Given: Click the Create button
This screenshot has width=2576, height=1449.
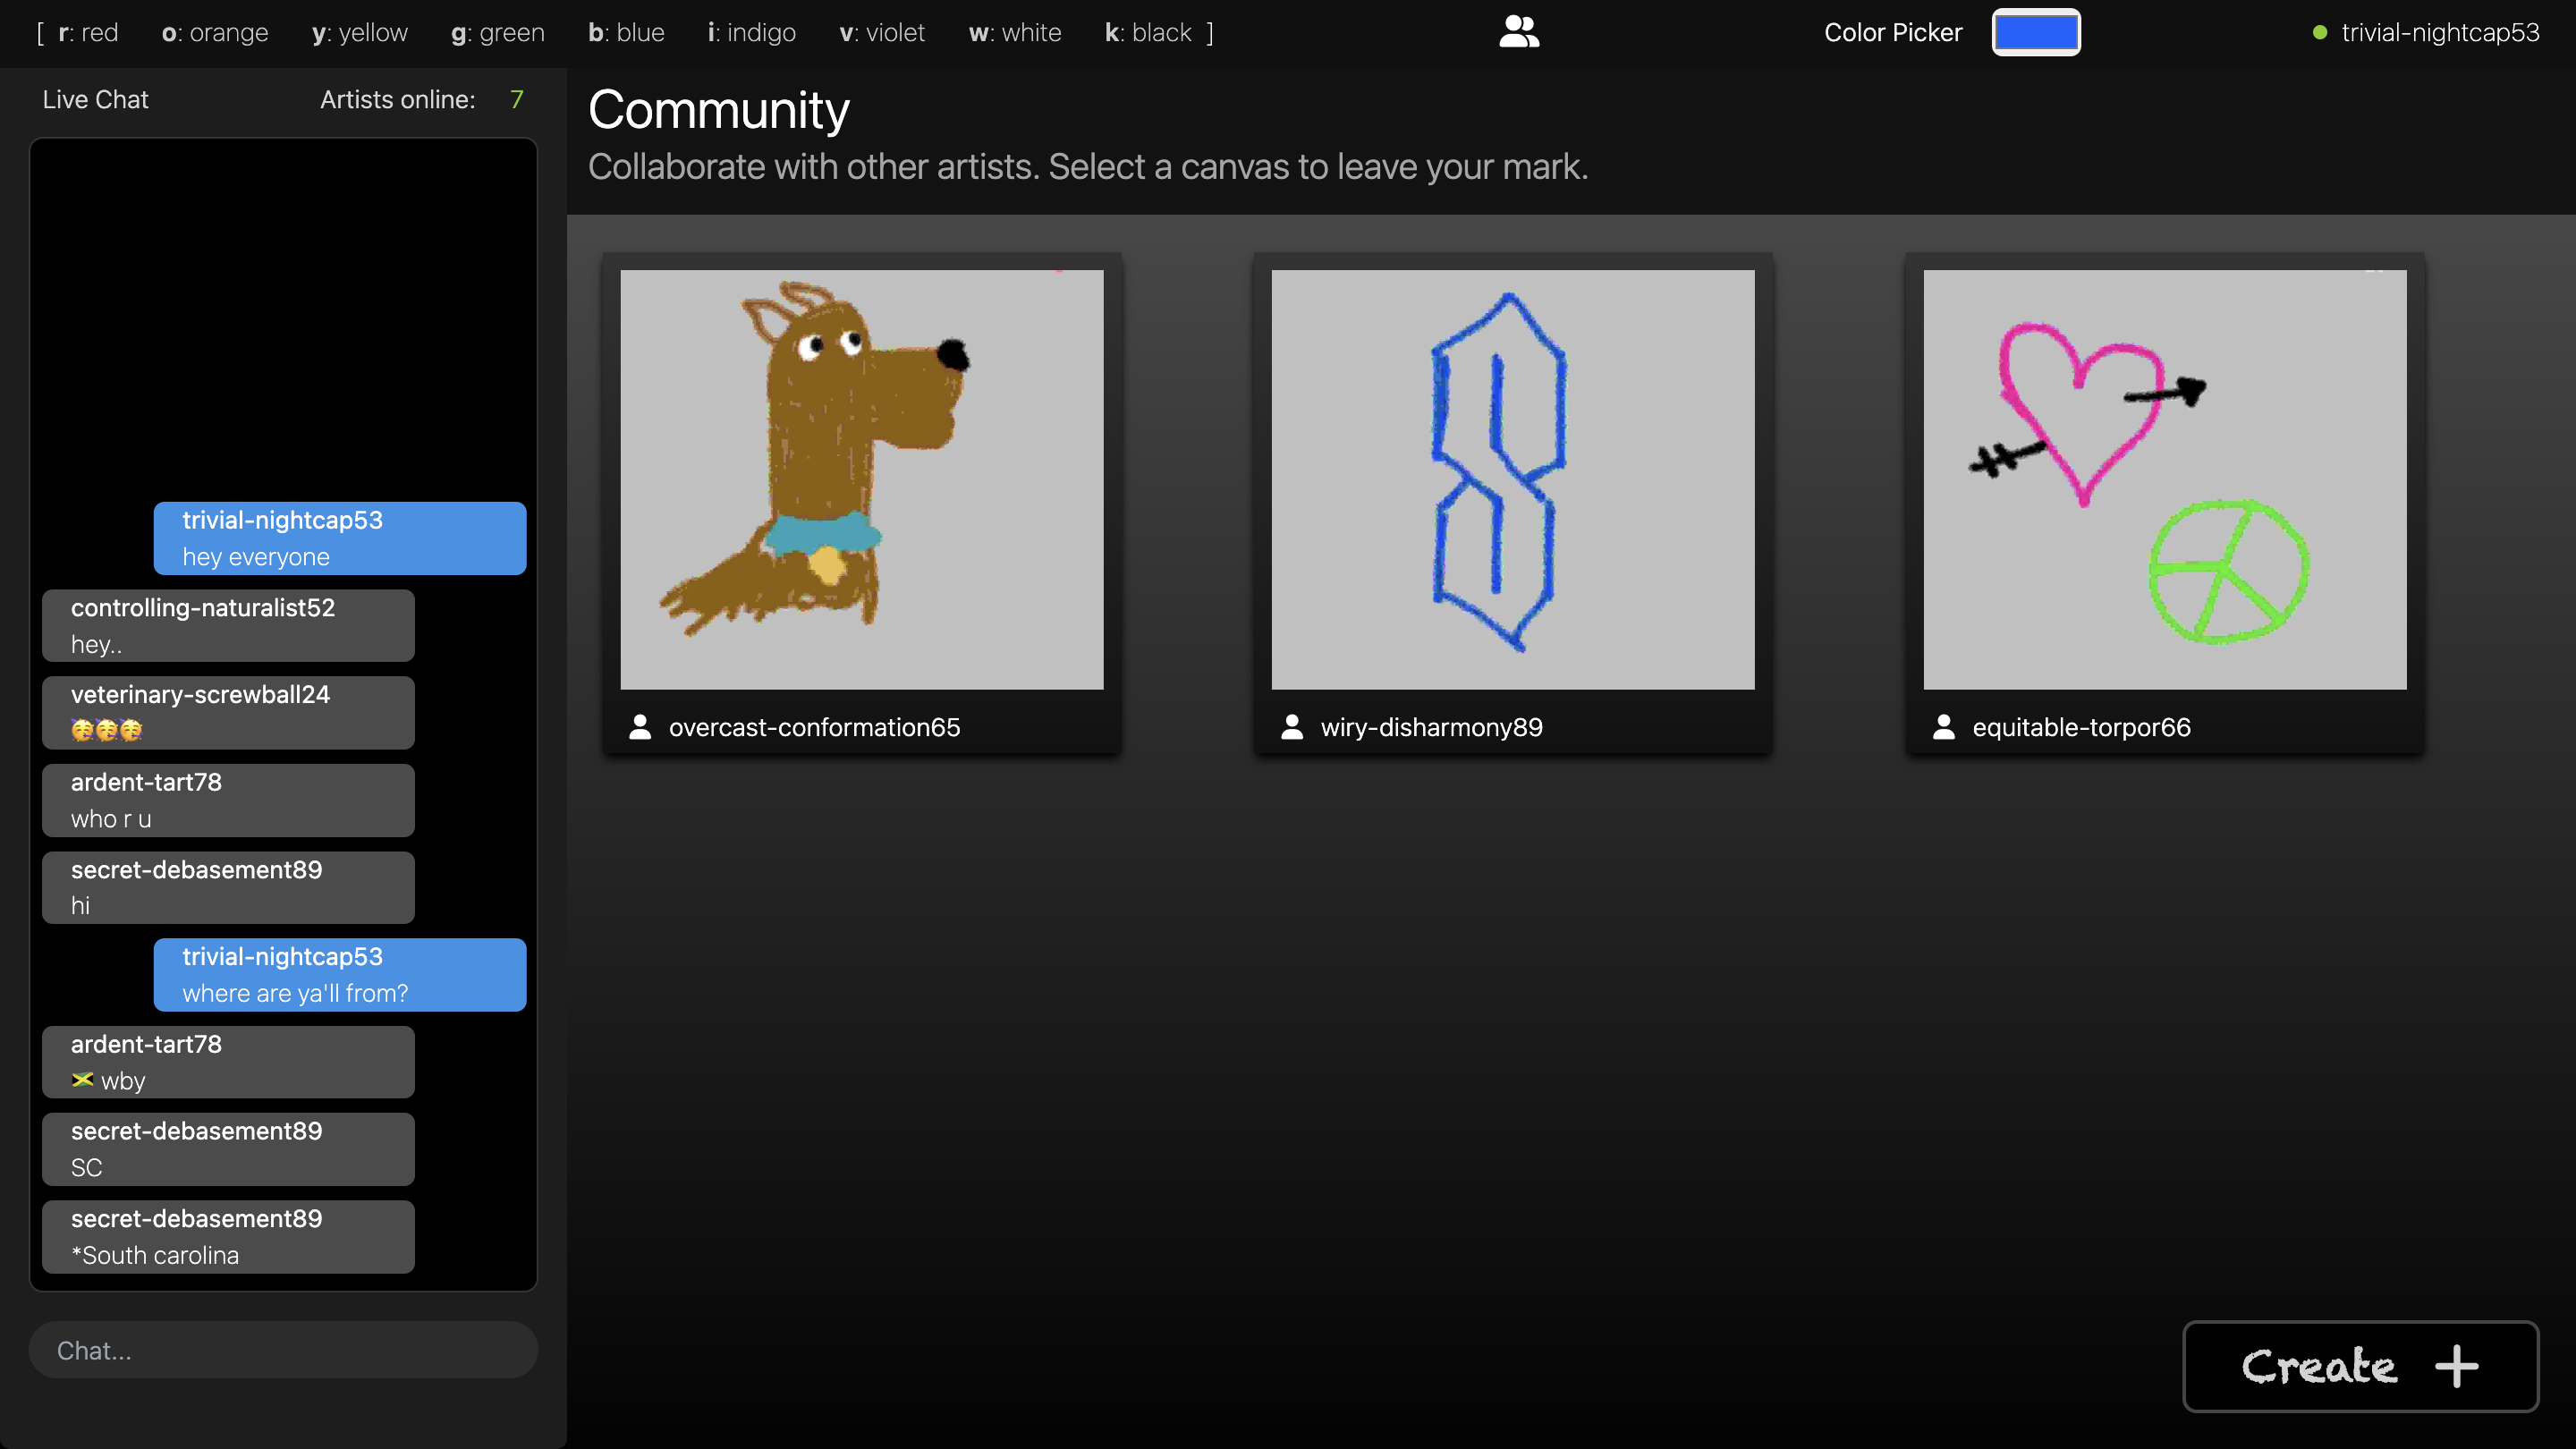Looking at the screenshot, I should pos(2360,1366).
